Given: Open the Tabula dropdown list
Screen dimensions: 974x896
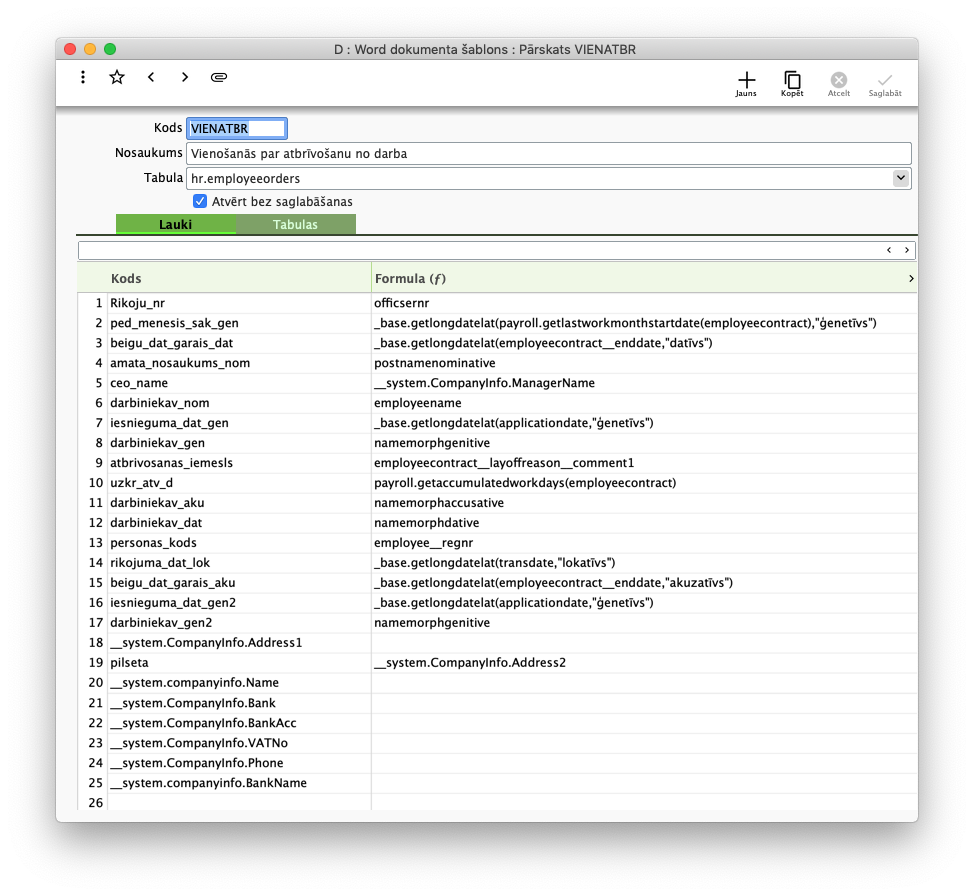Looking at the screenshot, I should coord(901,178).
